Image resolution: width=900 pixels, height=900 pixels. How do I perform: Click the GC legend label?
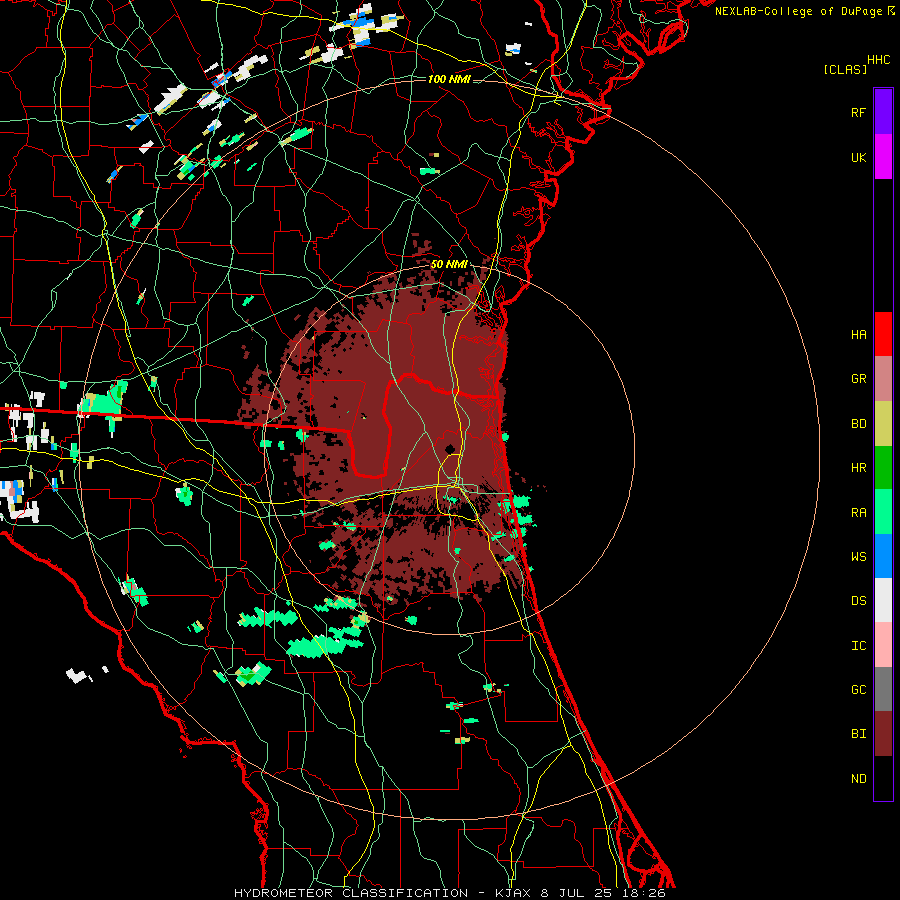coord(859,690)
